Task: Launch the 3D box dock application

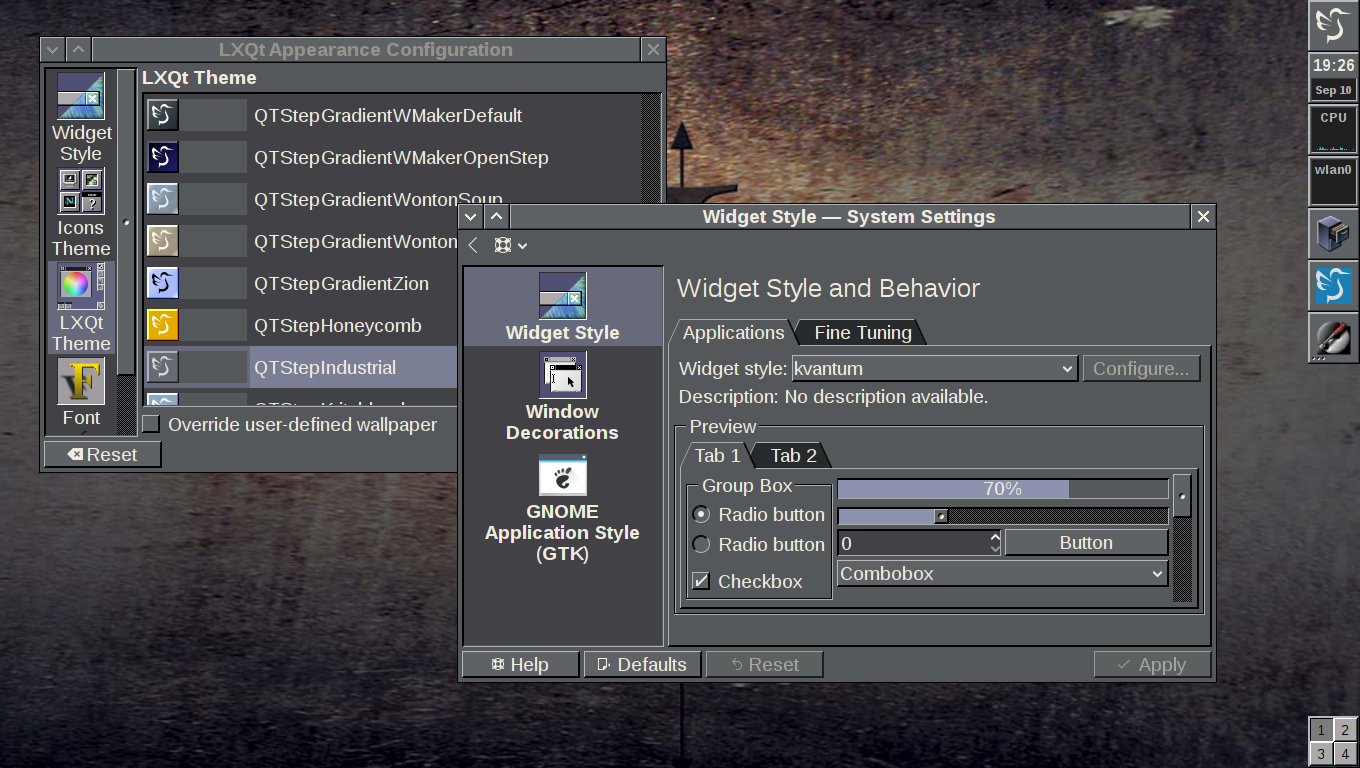Action: tap(1333, 233)
